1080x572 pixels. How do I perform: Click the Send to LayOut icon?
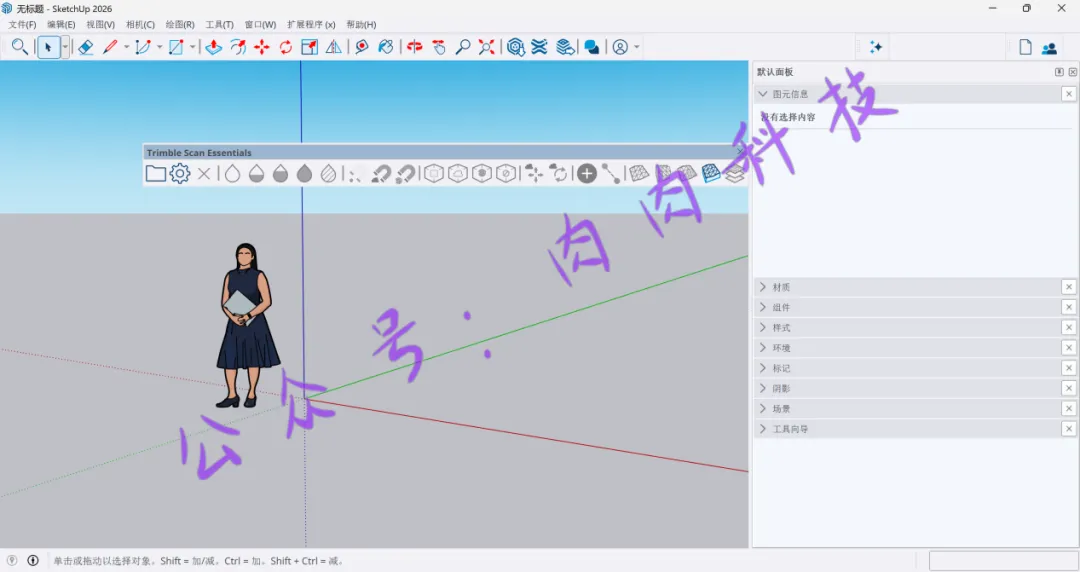(x=565, y=47)
